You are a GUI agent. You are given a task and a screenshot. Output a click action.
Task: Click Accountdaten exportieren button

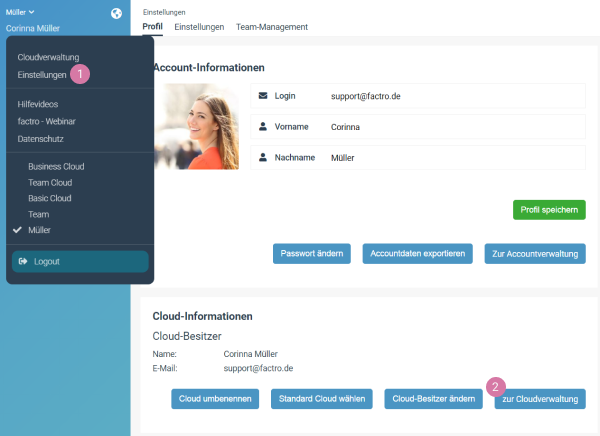point(417,254)
